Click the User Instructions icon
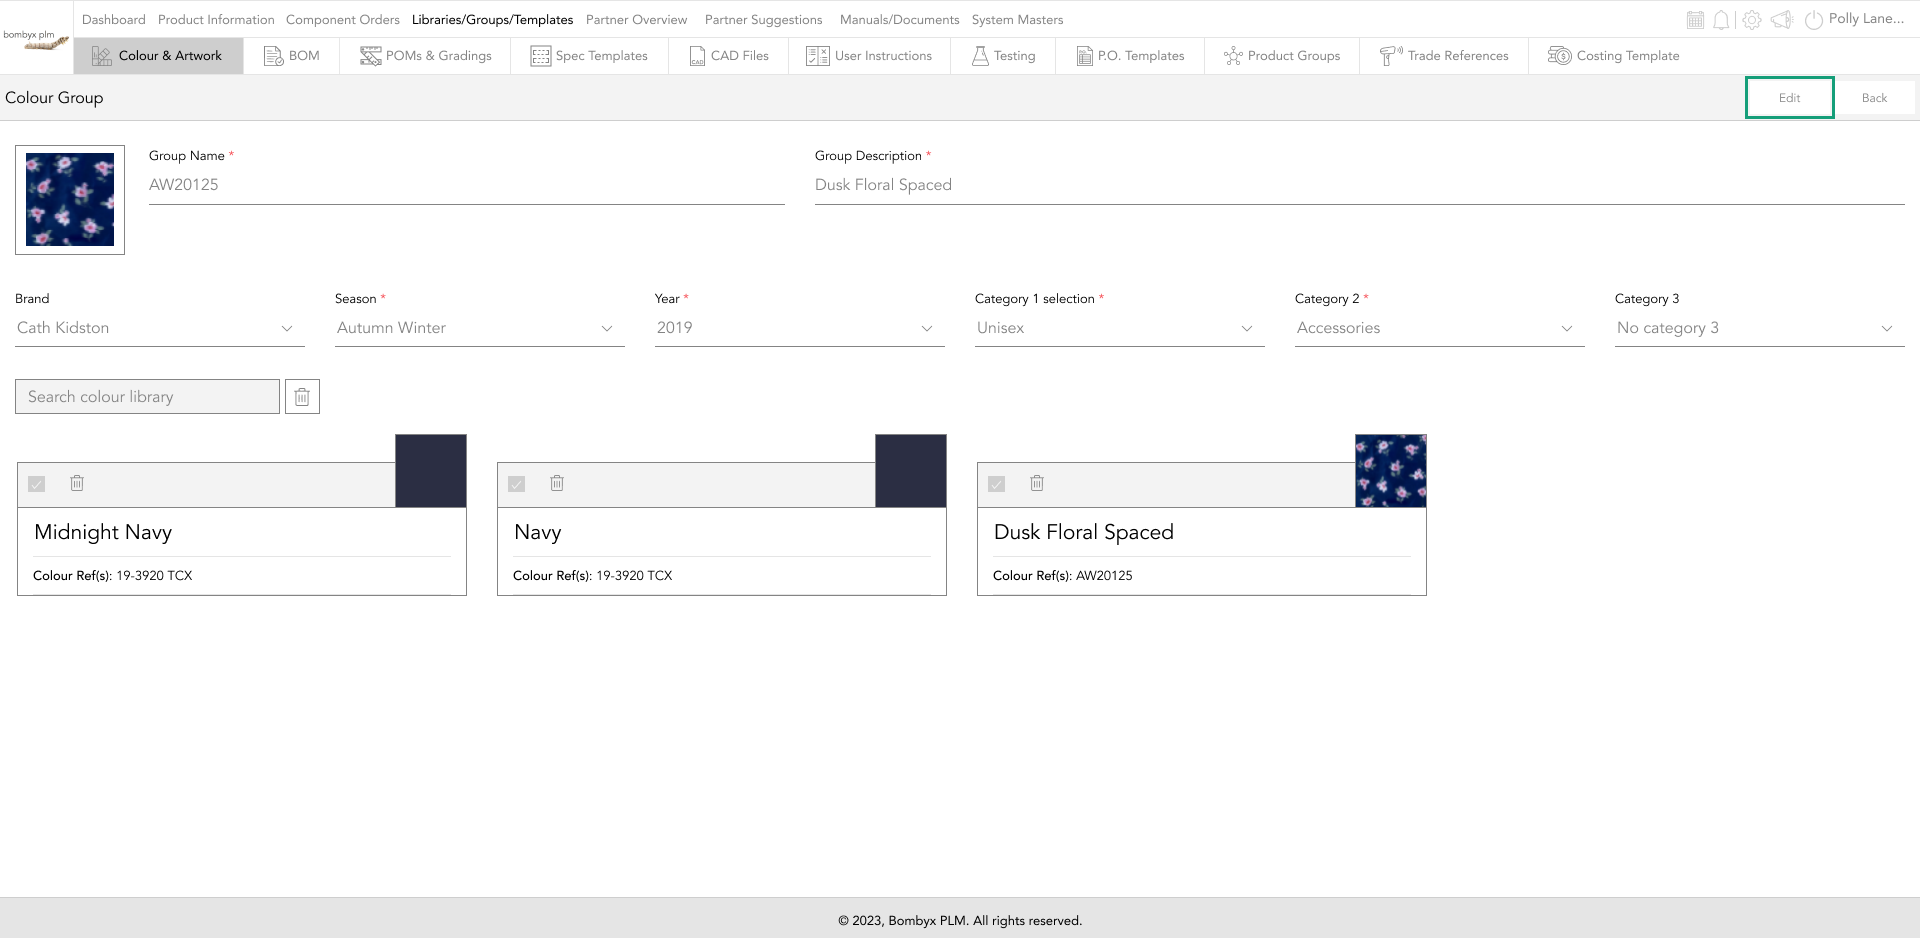 pos(818,56)
